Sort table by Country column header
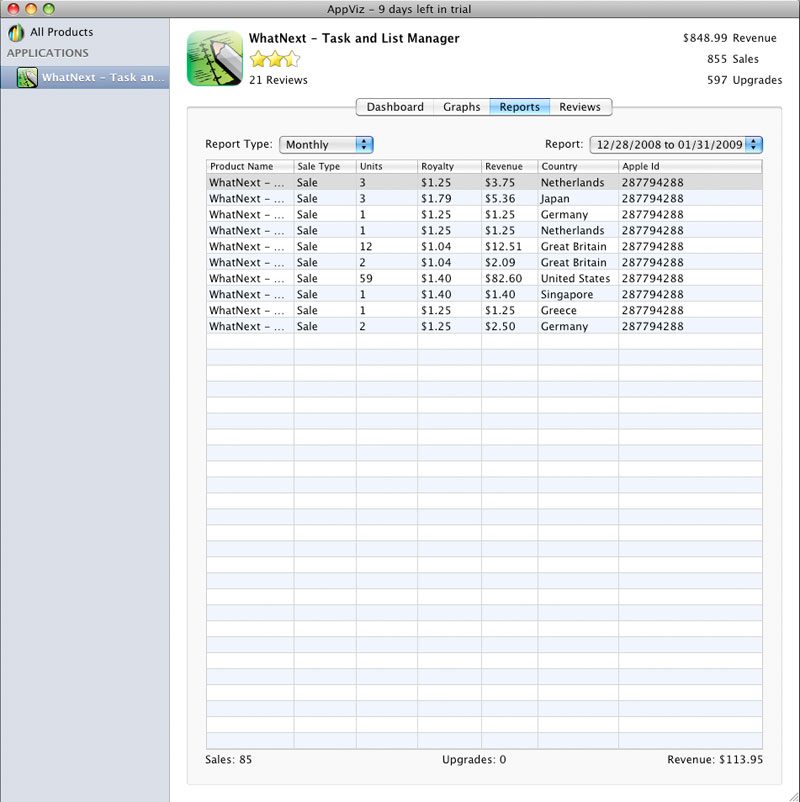Image resolution: width=800 pixels, height=802 pixels. [x=577, y=167]
